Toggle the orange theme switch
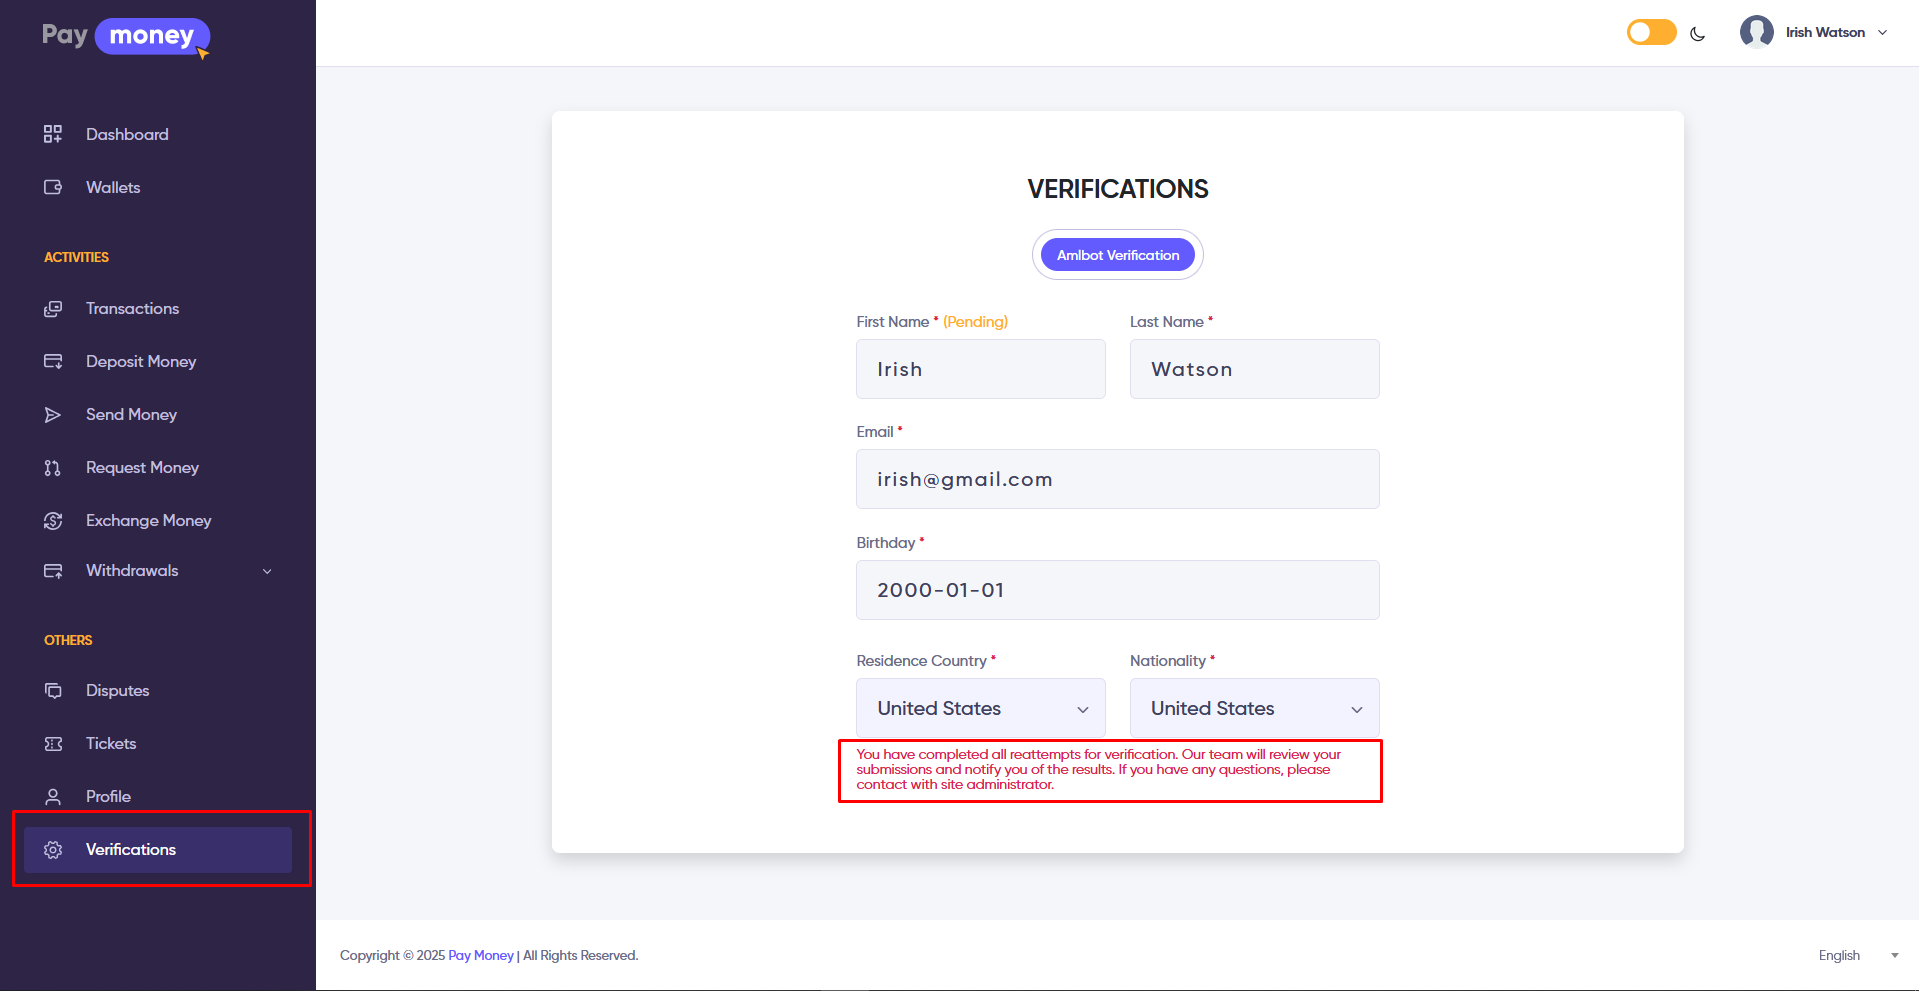The width and height of the screenshot is (1919, 991). coord(1651,33)
